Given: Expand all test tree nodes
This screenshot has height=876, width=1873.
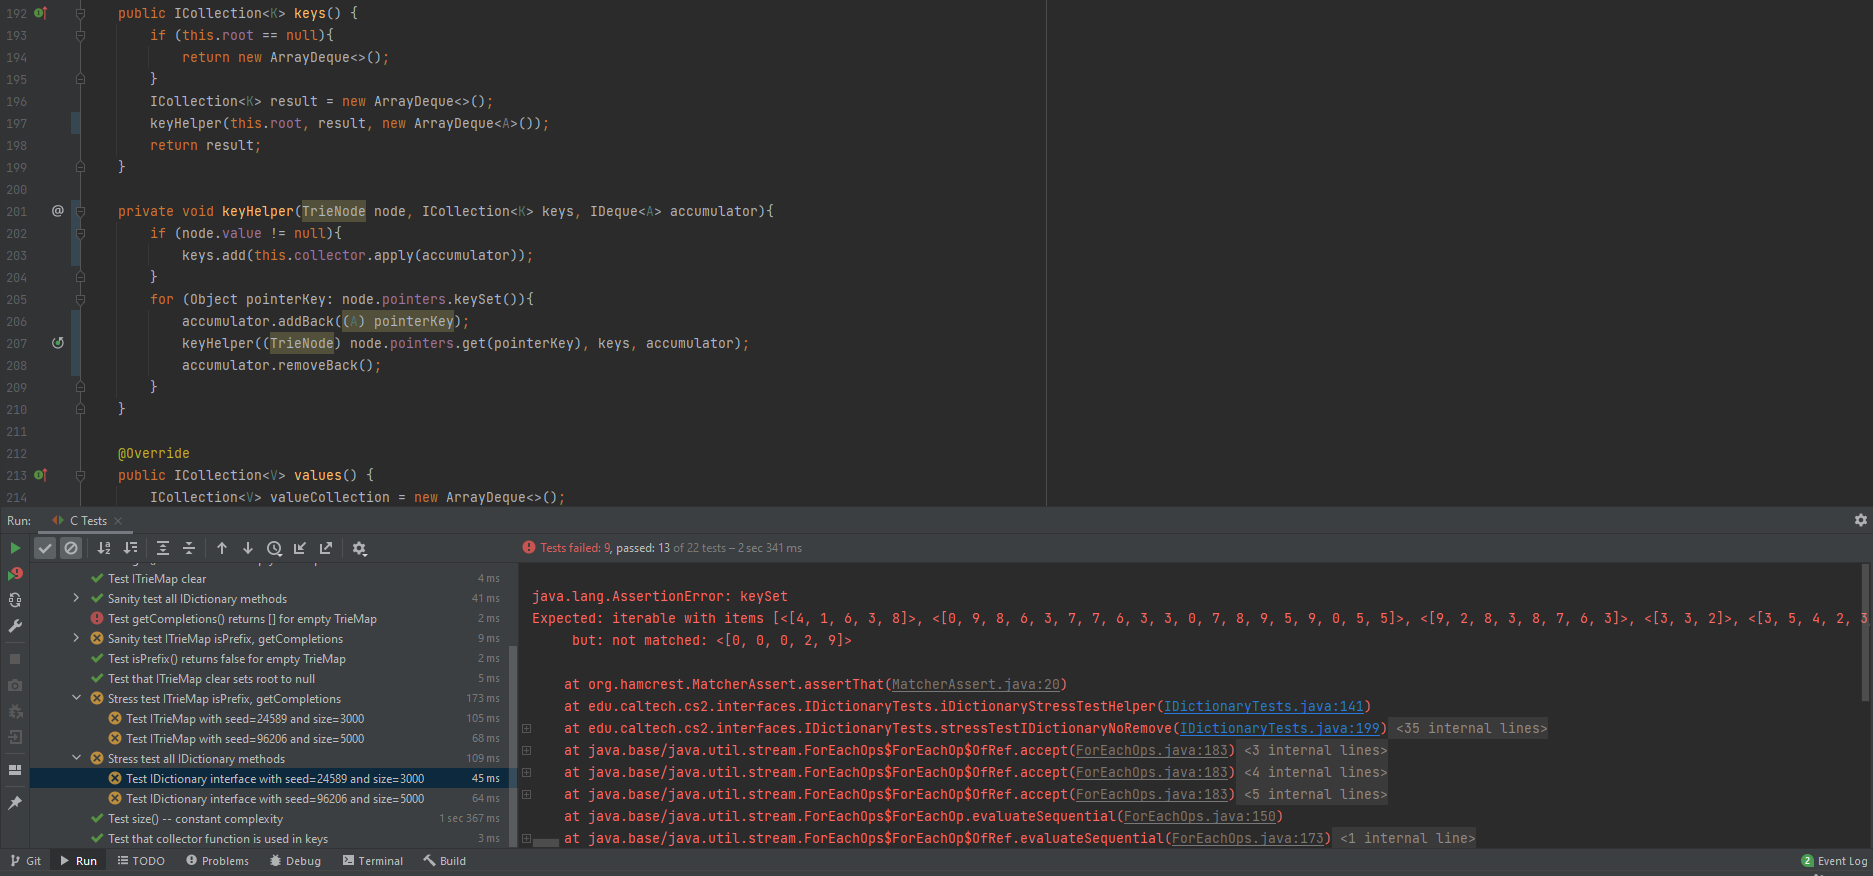Looking at the screenshot, I should coord(162,548).
